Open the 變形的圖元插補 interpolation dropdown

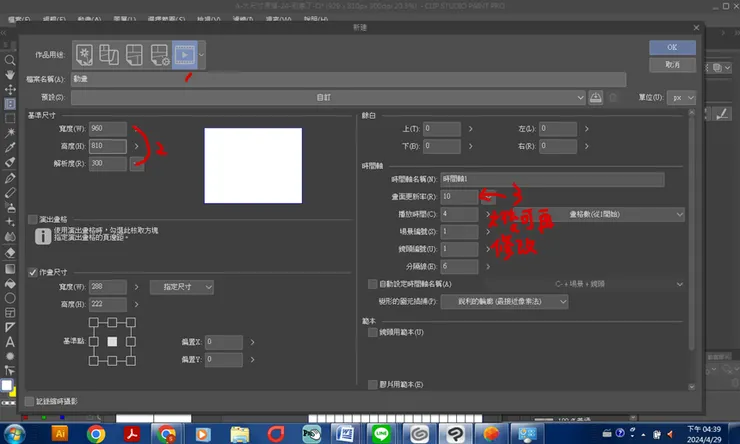pos(504,302)
